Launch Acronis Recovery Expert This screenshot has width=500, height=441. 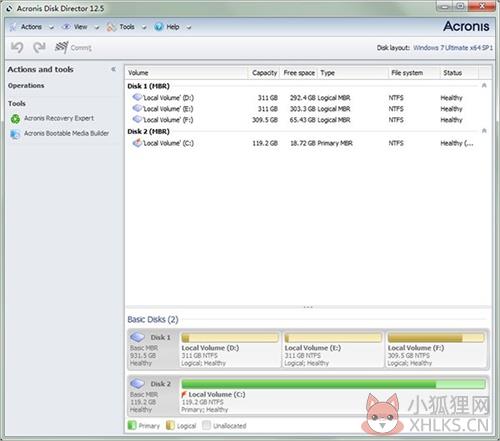point(59,118)
